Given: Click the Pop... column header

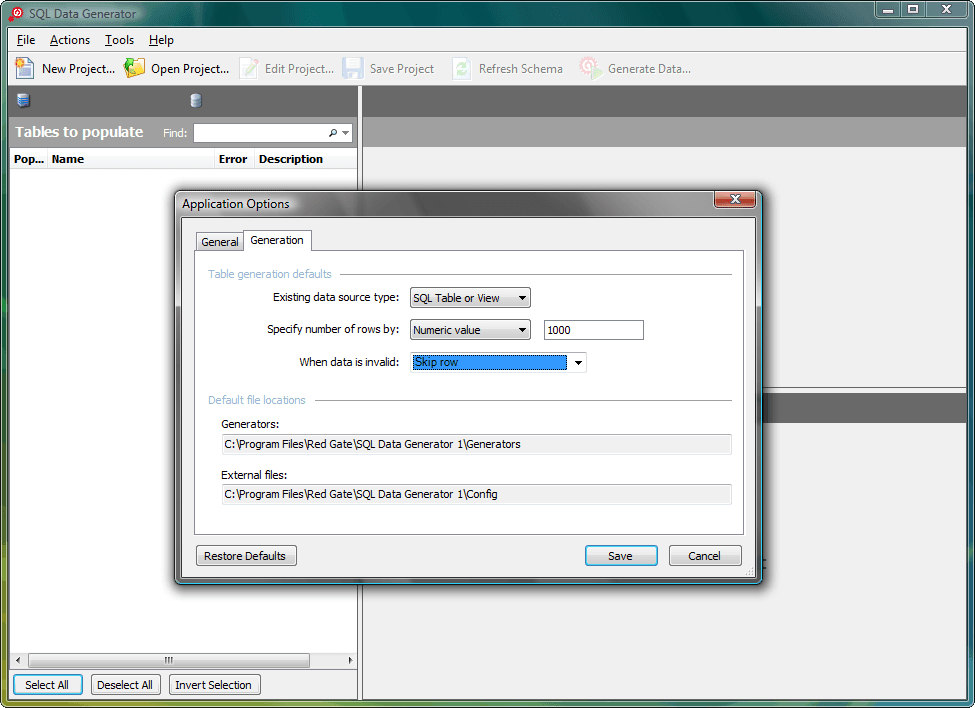Looking at the screenshot, I should pos(29,159).
